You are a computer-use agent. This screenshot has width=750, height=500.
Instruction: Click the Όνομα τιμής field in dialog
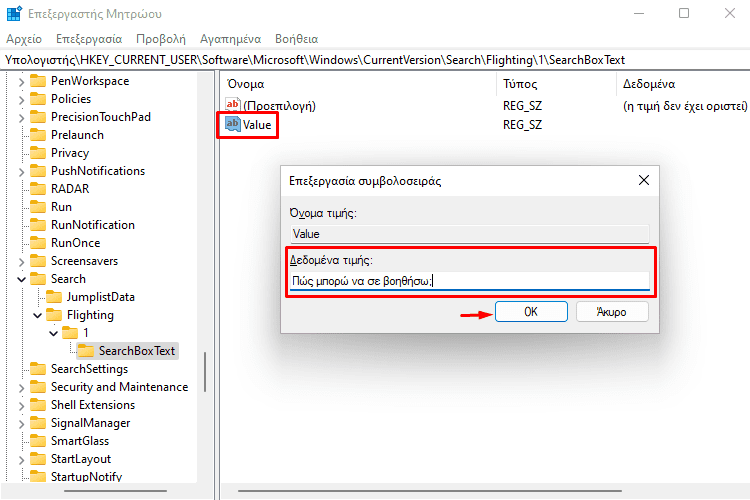(470, 234)
